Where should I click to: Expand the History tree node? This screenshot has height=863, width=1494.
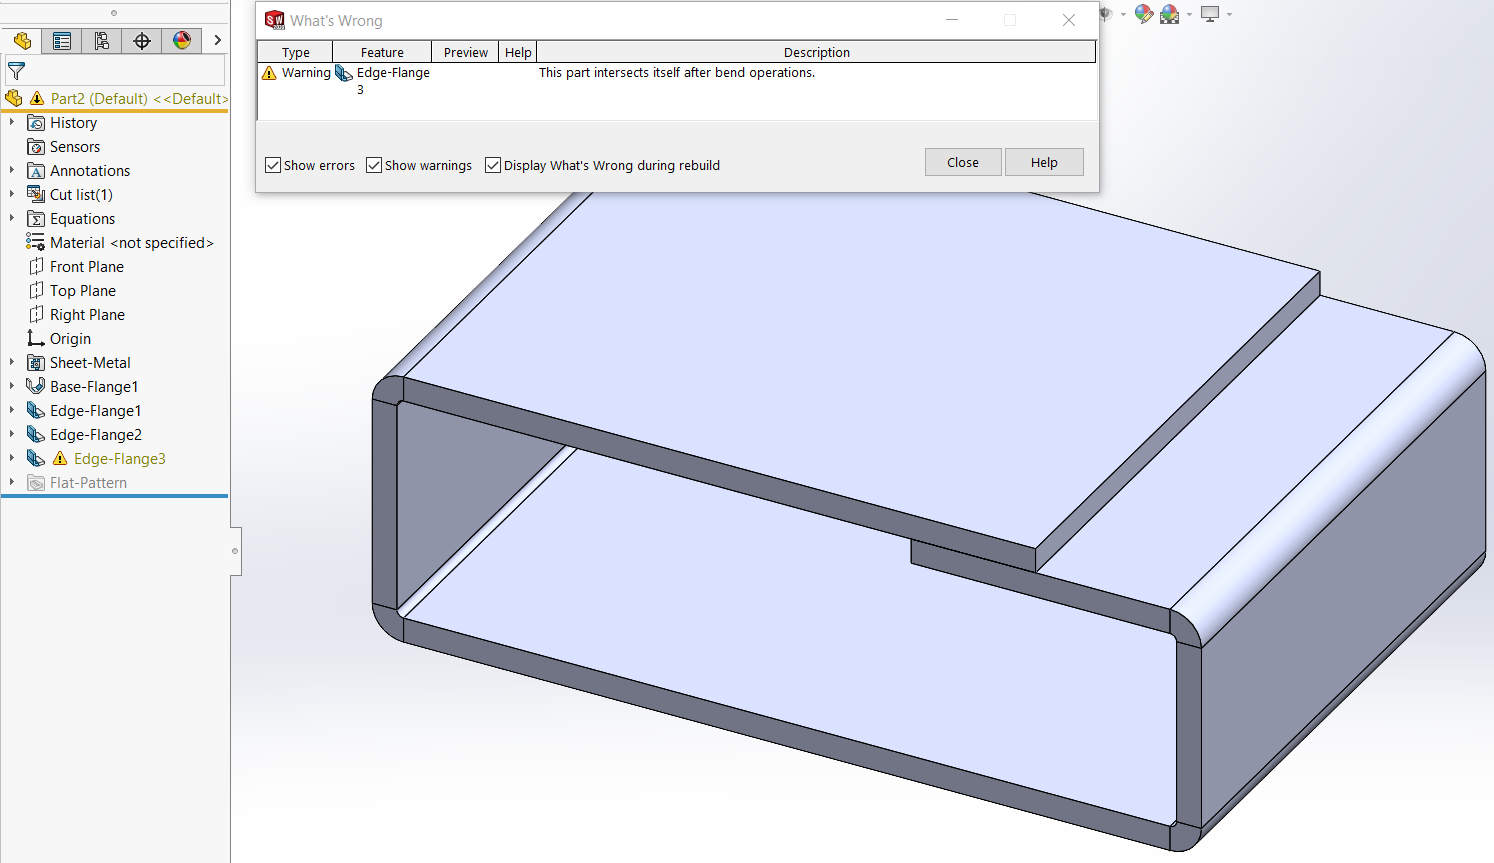pyautogui.click(x=12, y=123)
